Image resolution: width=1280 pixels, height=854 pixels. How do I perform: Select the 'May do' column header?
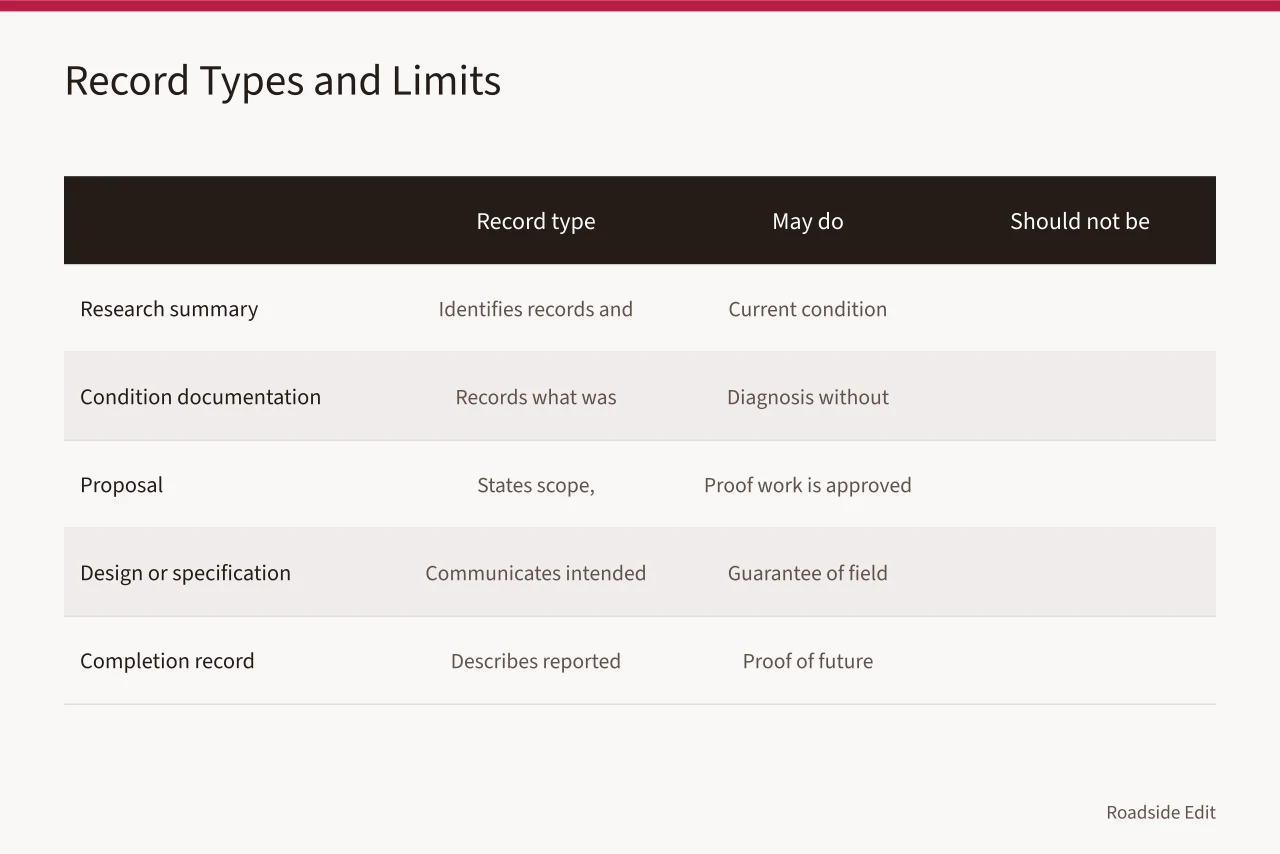(808, 221)
